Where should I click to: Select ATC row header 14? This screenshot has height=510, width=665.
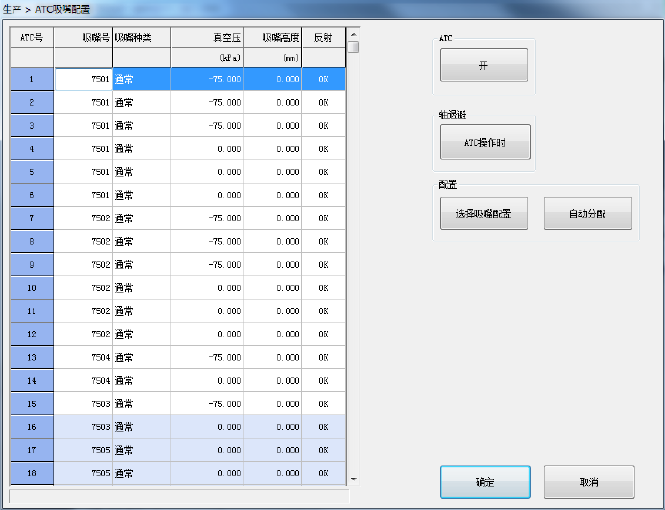click(32, 380)
